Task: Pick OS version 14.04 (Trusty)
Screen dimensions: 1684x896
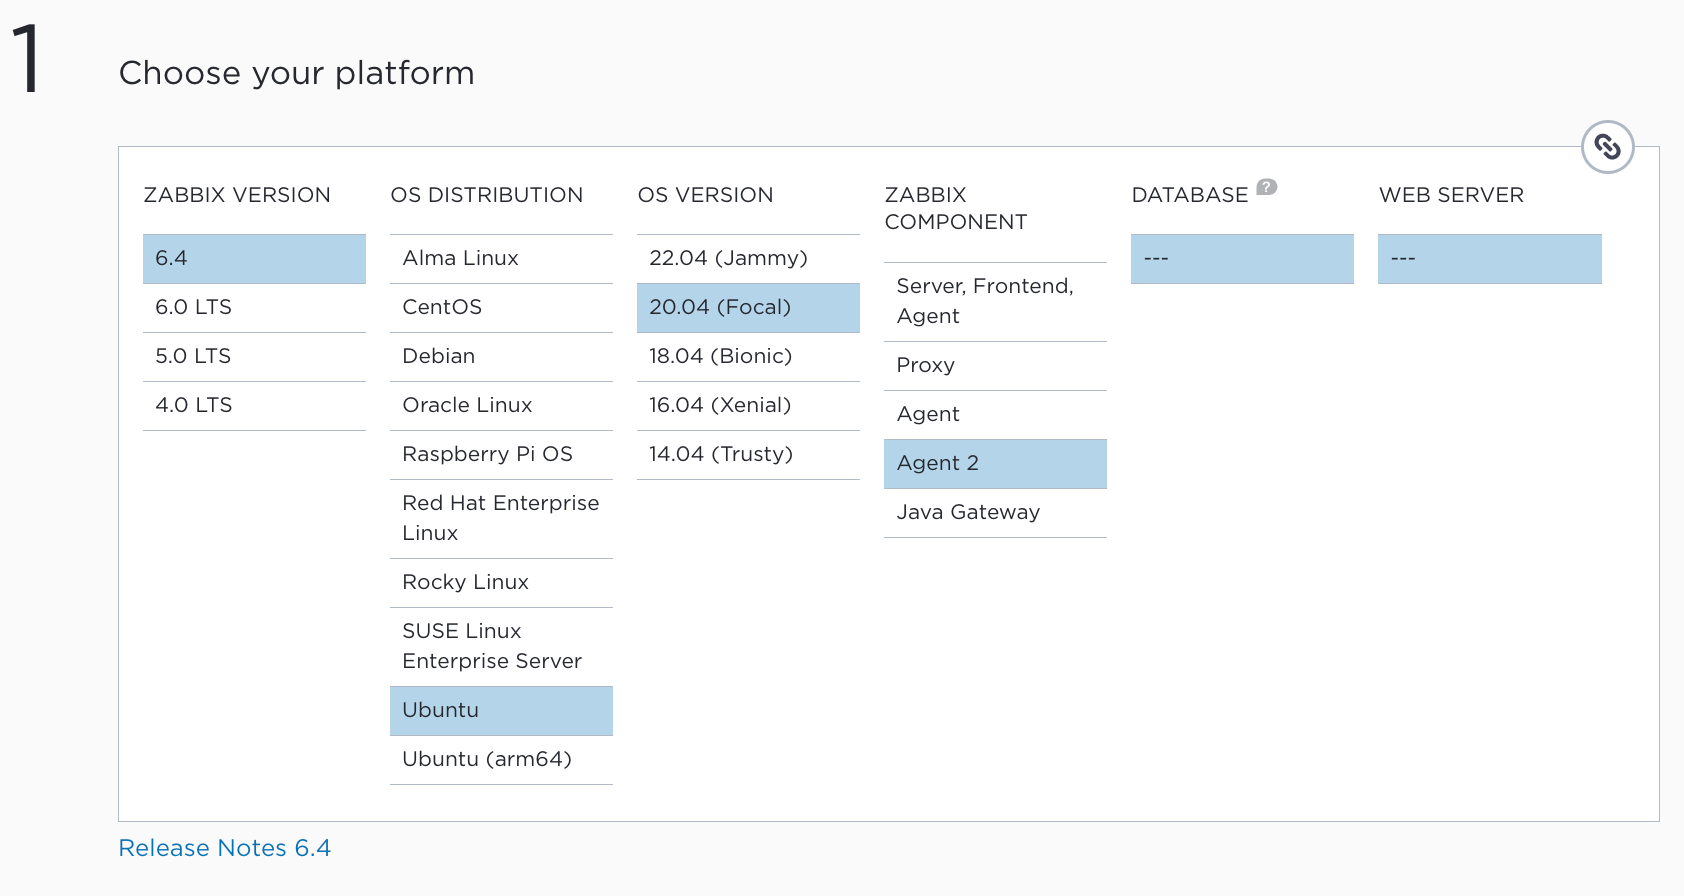Action: tap(747, 454)
